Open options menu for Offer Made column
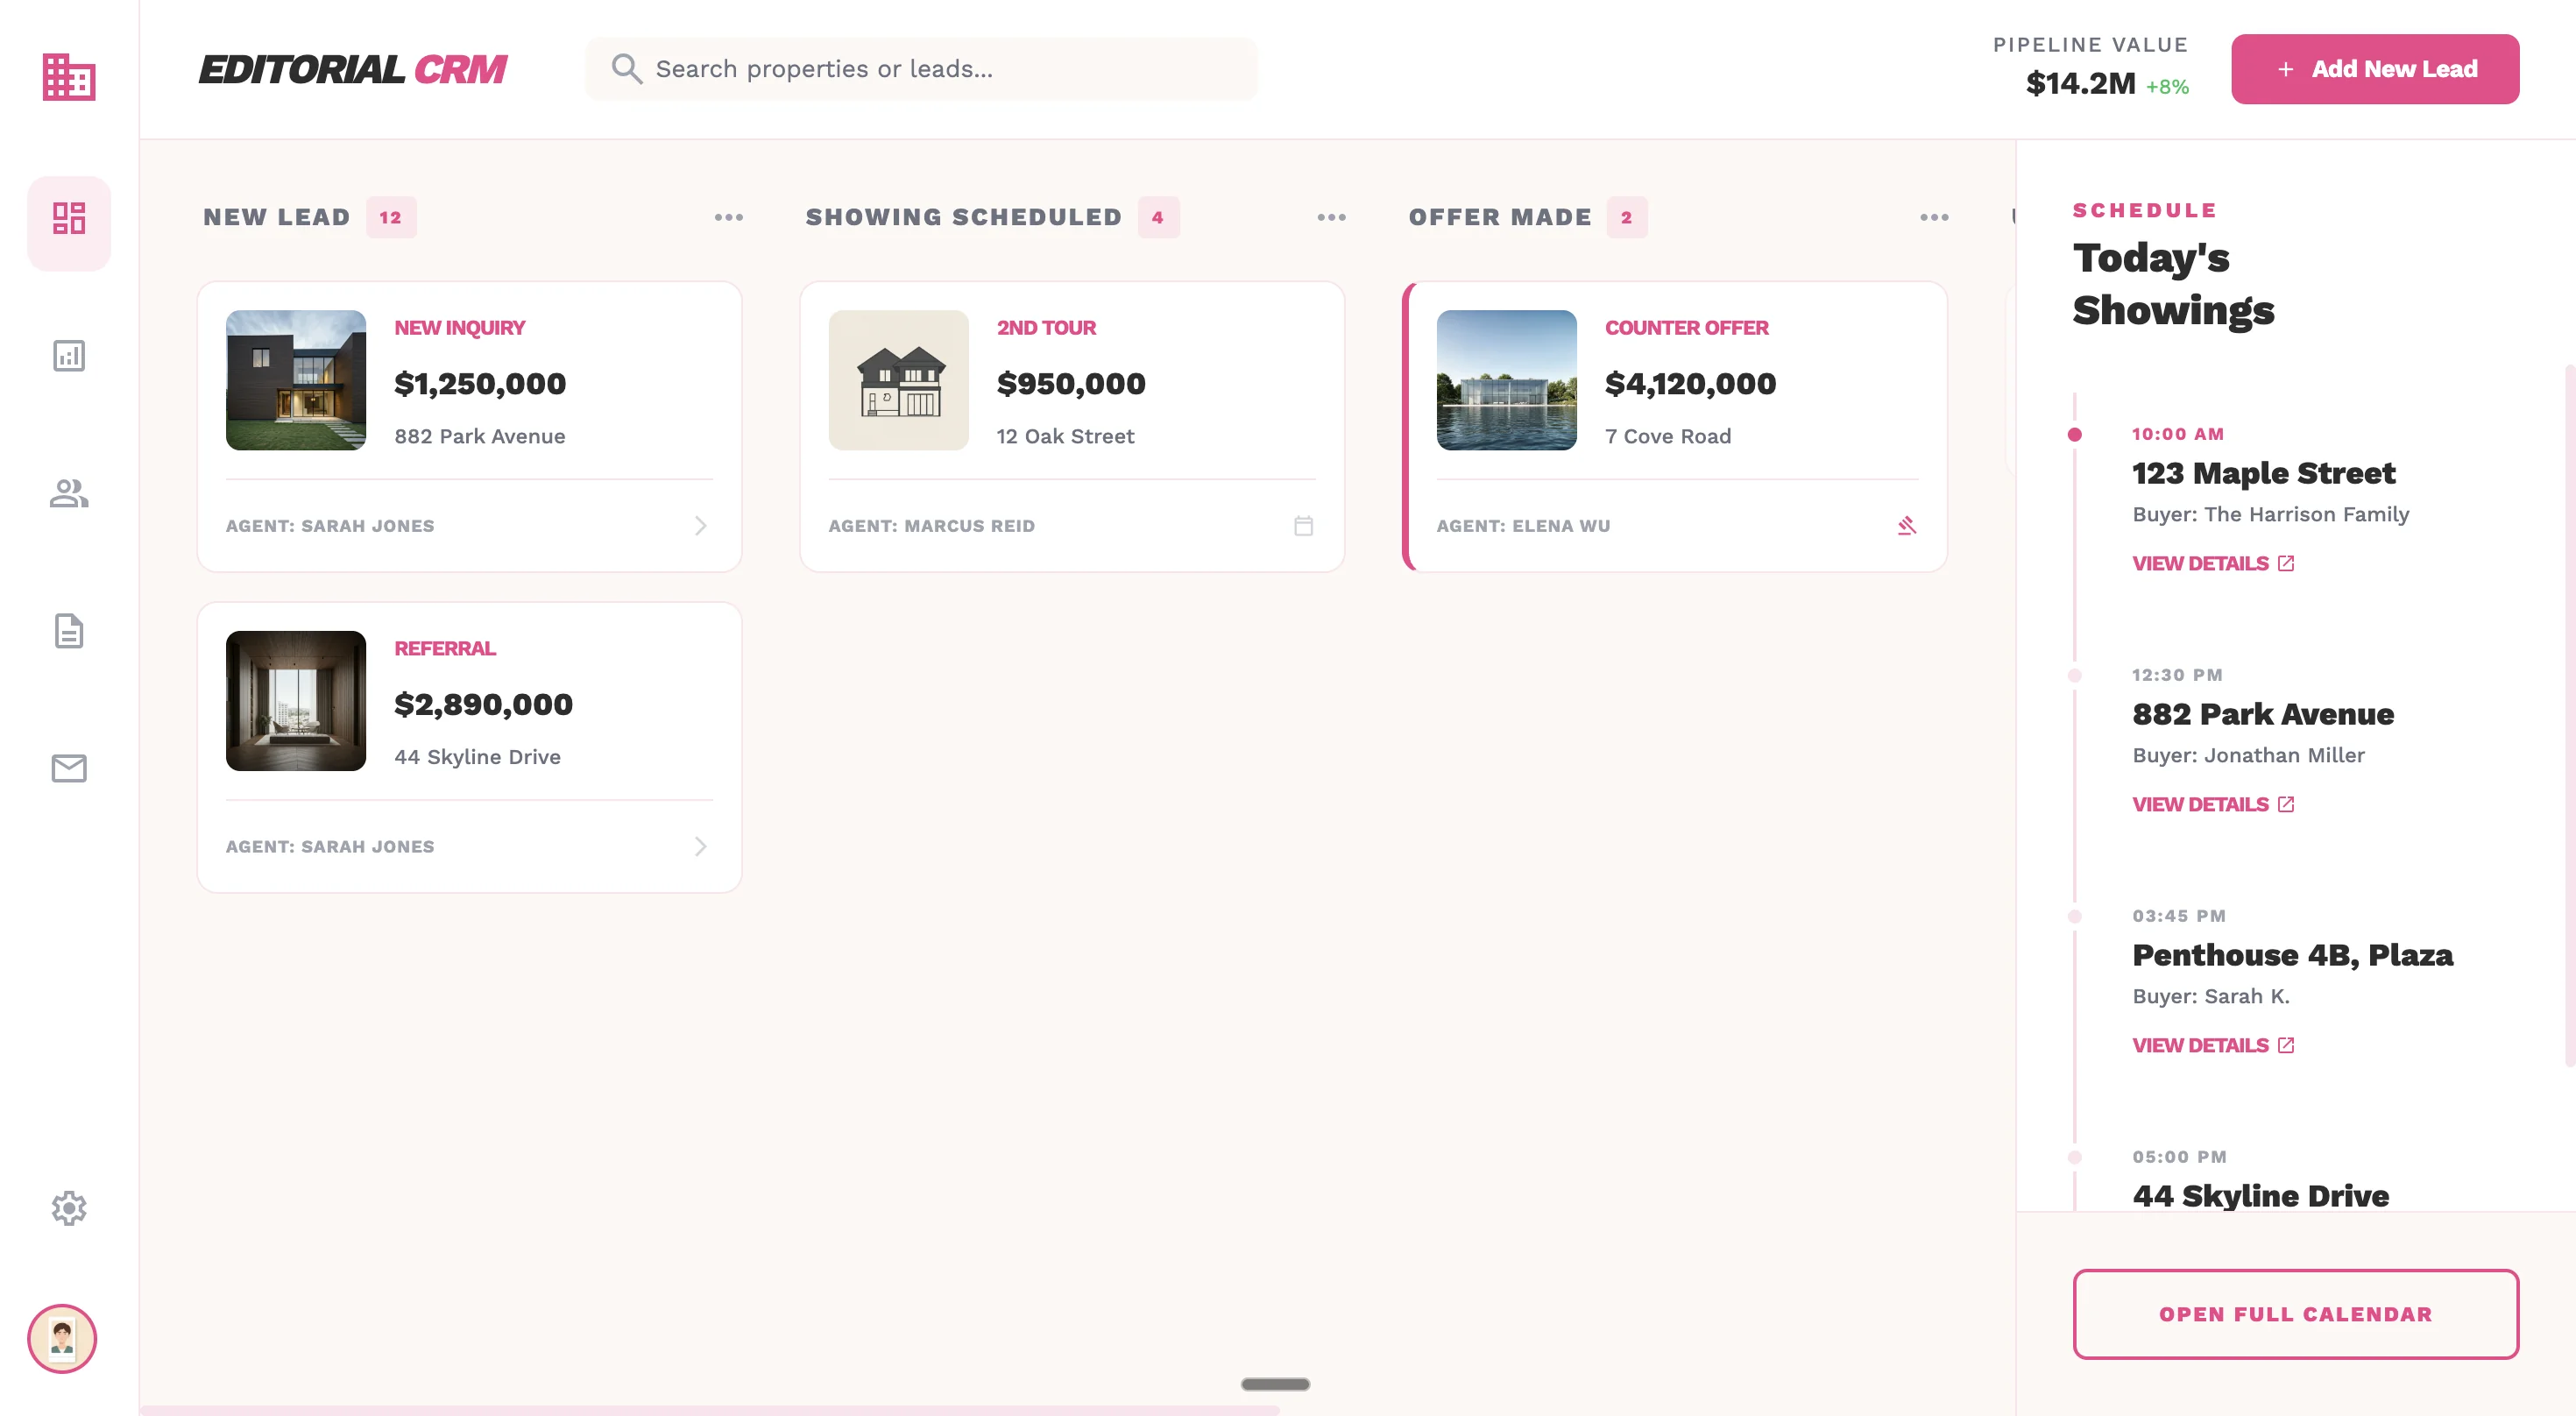The width and height of the screenshot is (2576, 1416). point(1934,217)
